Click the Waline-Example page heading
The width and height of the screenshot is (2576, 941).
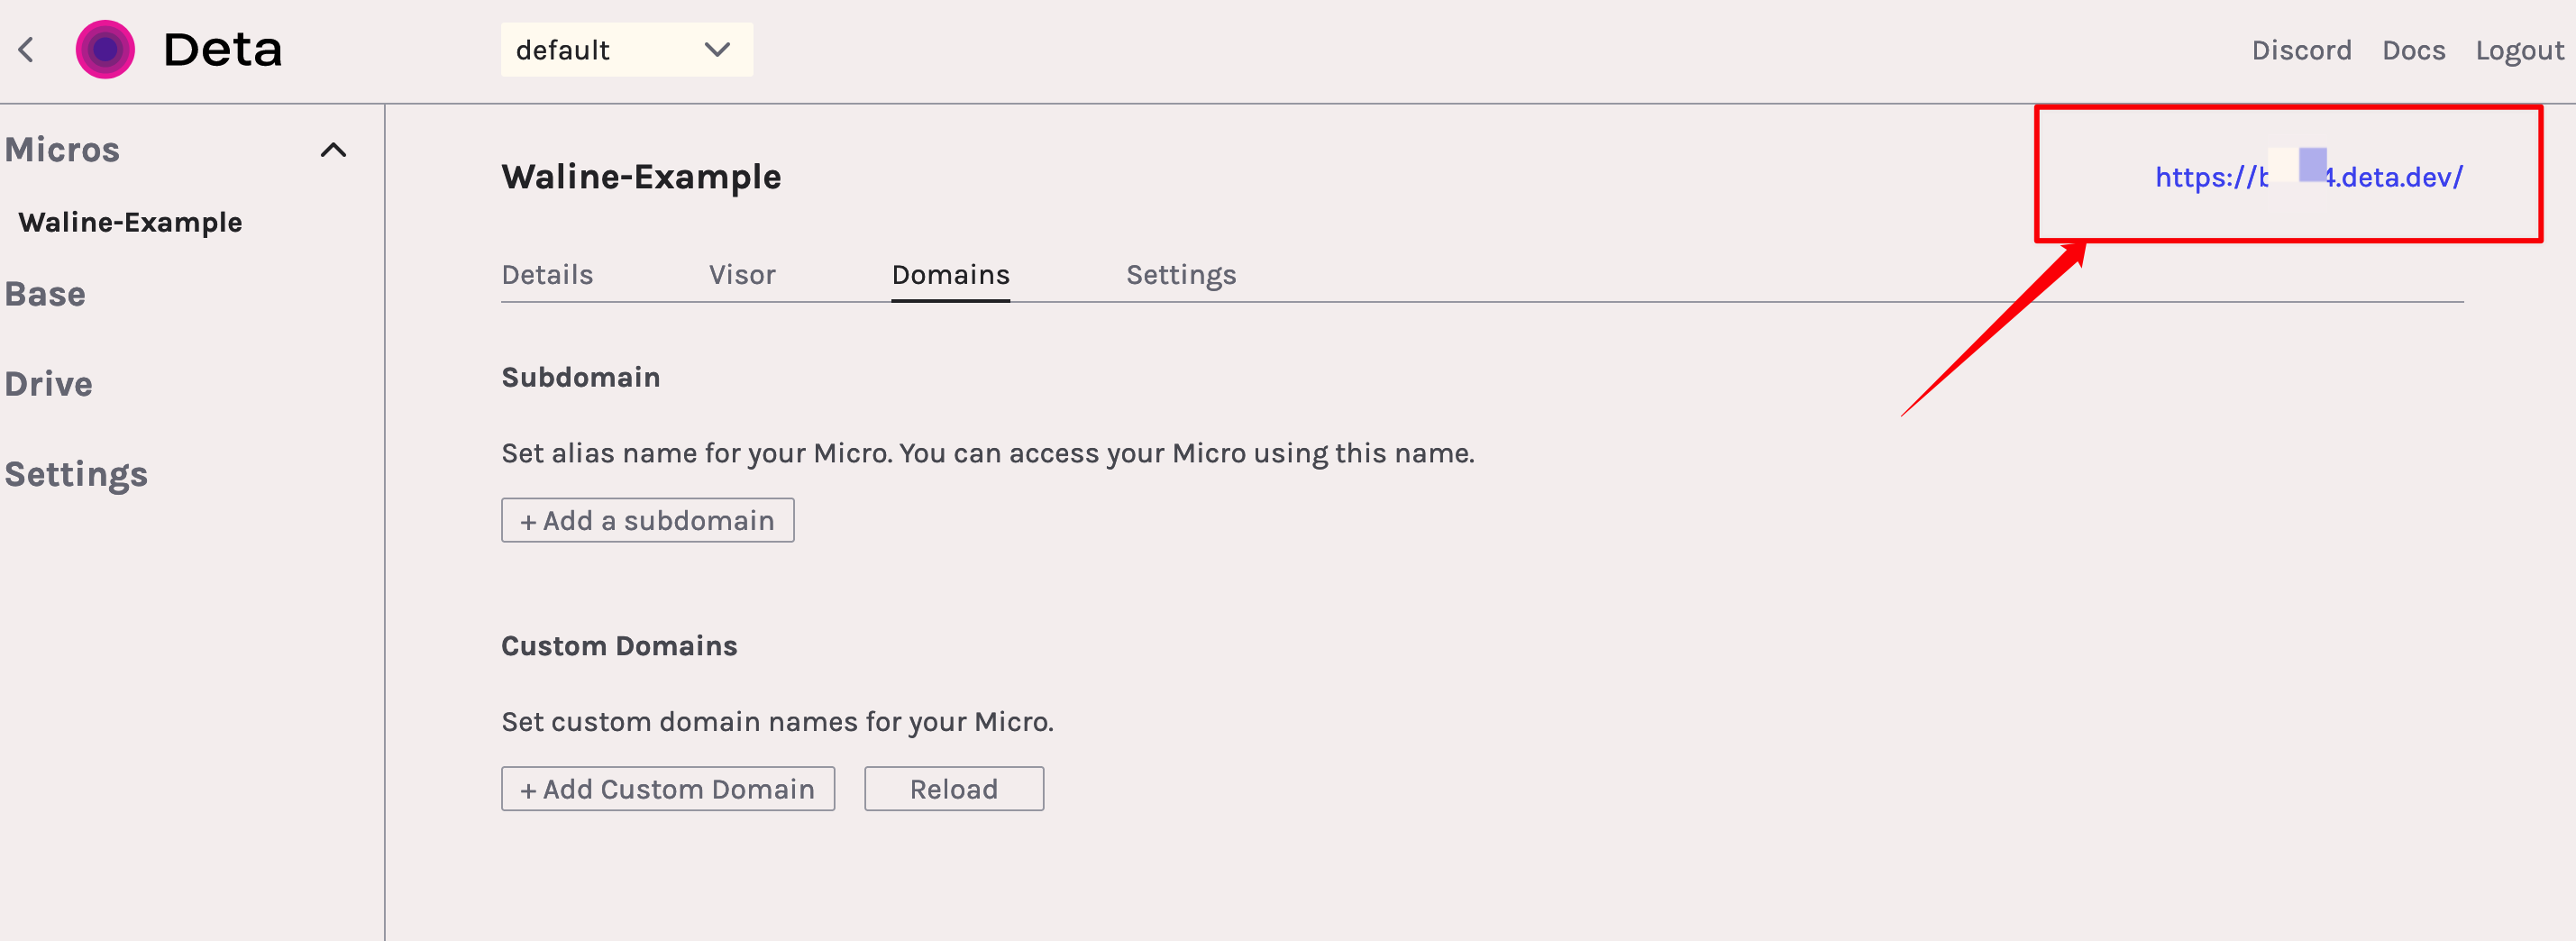pos(641,177)
